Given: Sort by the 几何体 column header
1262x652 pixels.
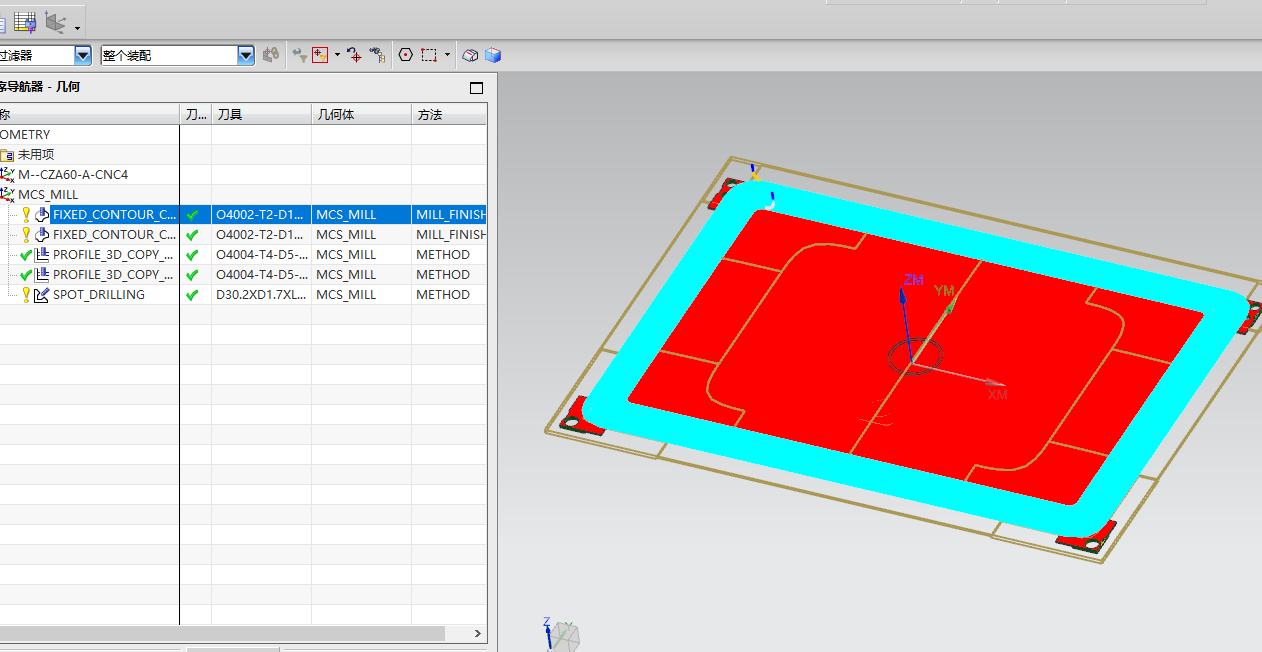Looking at the screenshot, I should tap(361, 114).
